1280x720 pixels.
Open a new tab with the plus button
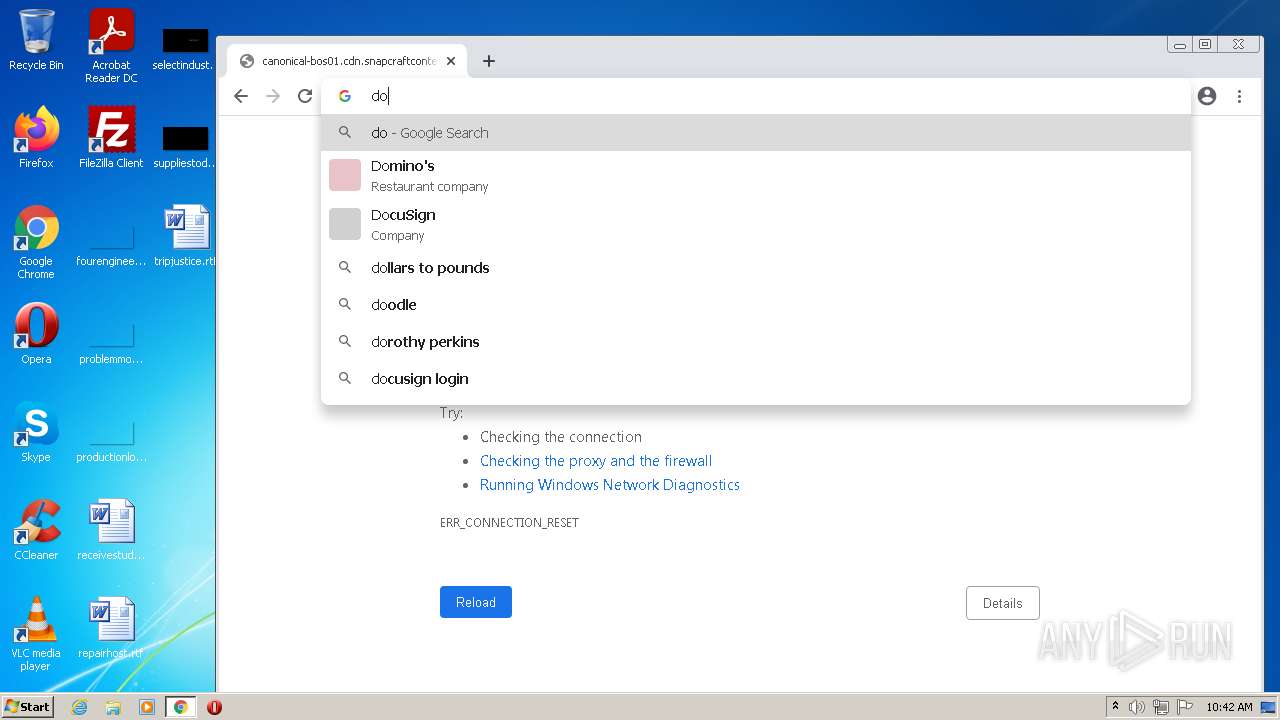pos(488,61)
